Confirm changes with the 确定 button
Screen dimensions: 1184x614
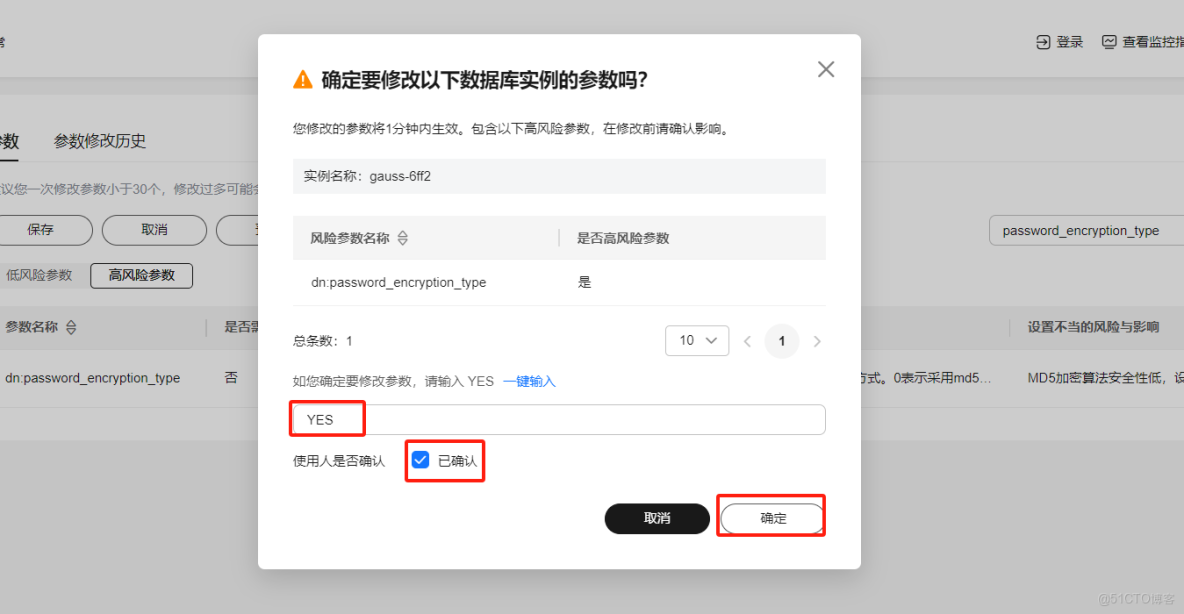(771, 516)
